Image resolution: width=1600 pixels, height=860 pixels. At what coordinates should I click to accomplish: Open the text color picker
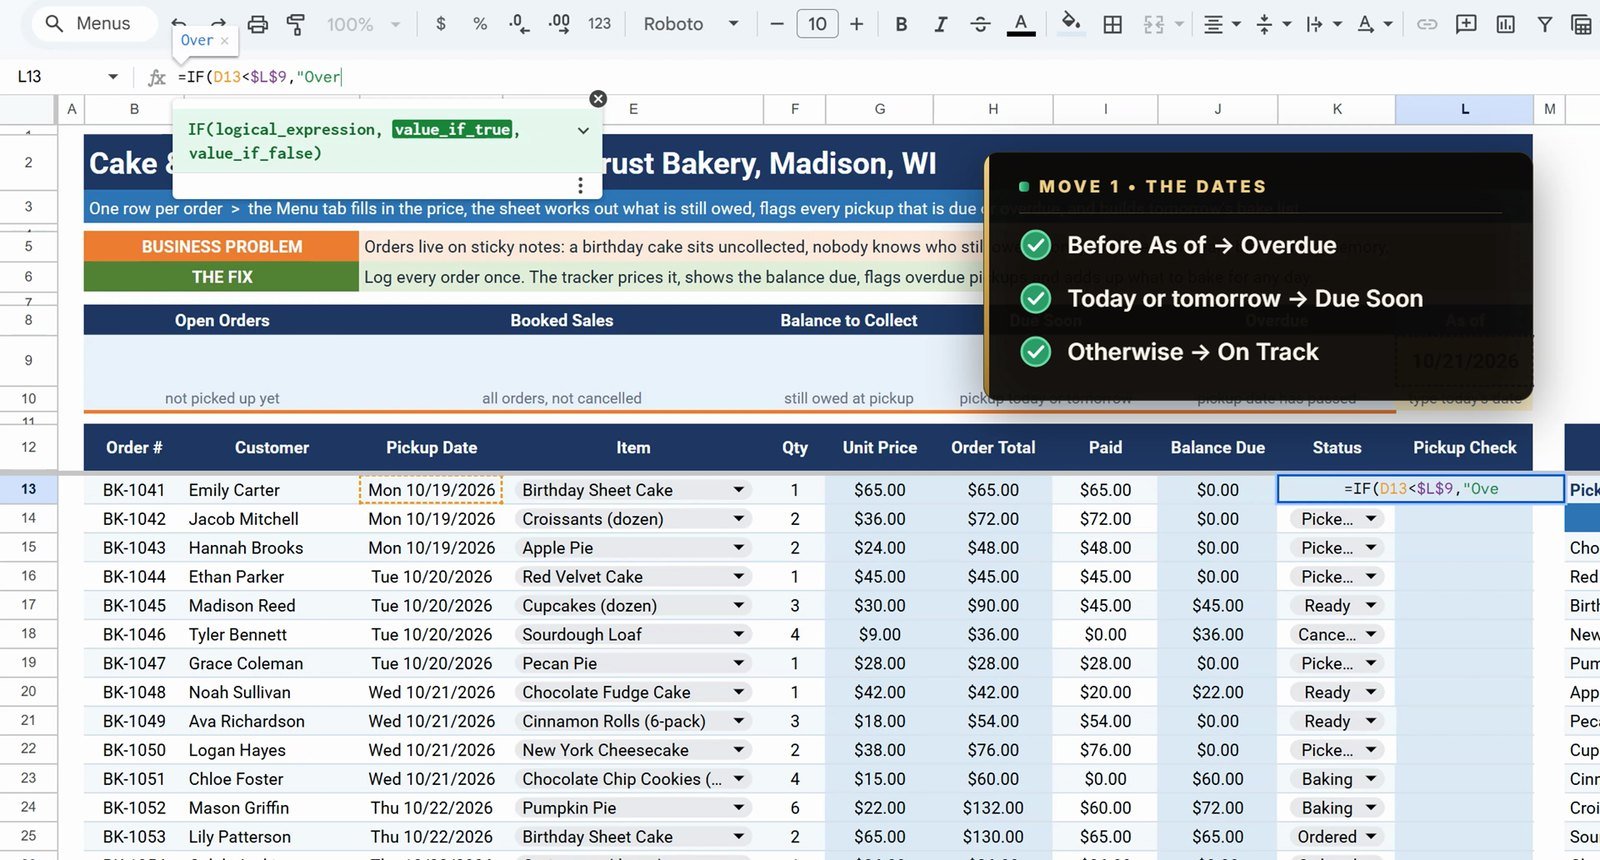point(1021,24)
